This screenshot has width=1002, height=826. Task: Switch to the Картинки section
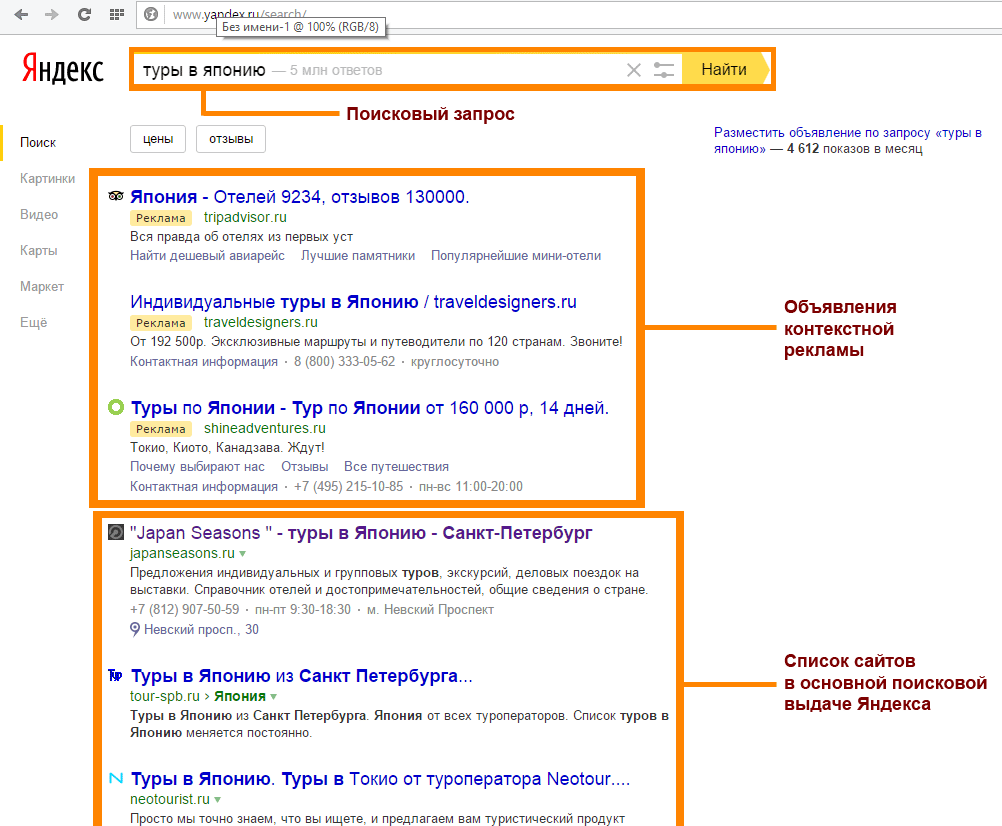[47, 178]
